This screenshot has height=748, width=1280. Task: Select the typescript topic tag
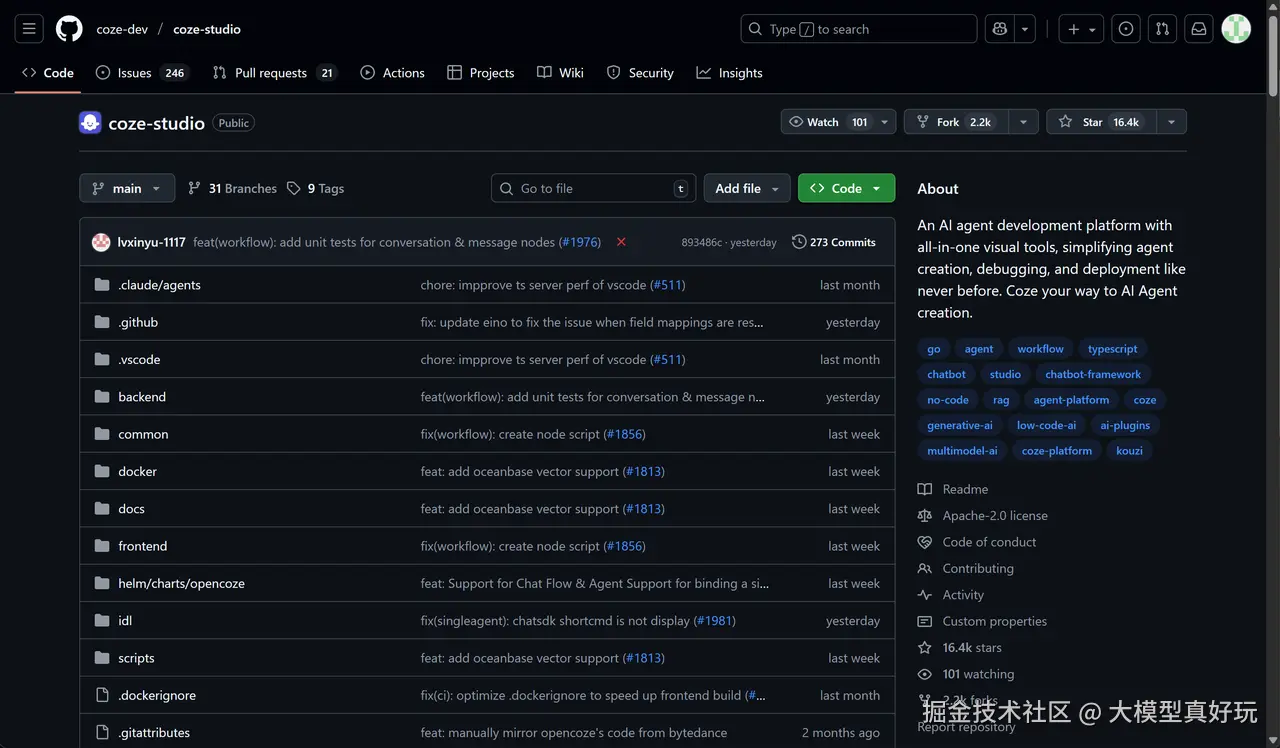[1113, 349]
